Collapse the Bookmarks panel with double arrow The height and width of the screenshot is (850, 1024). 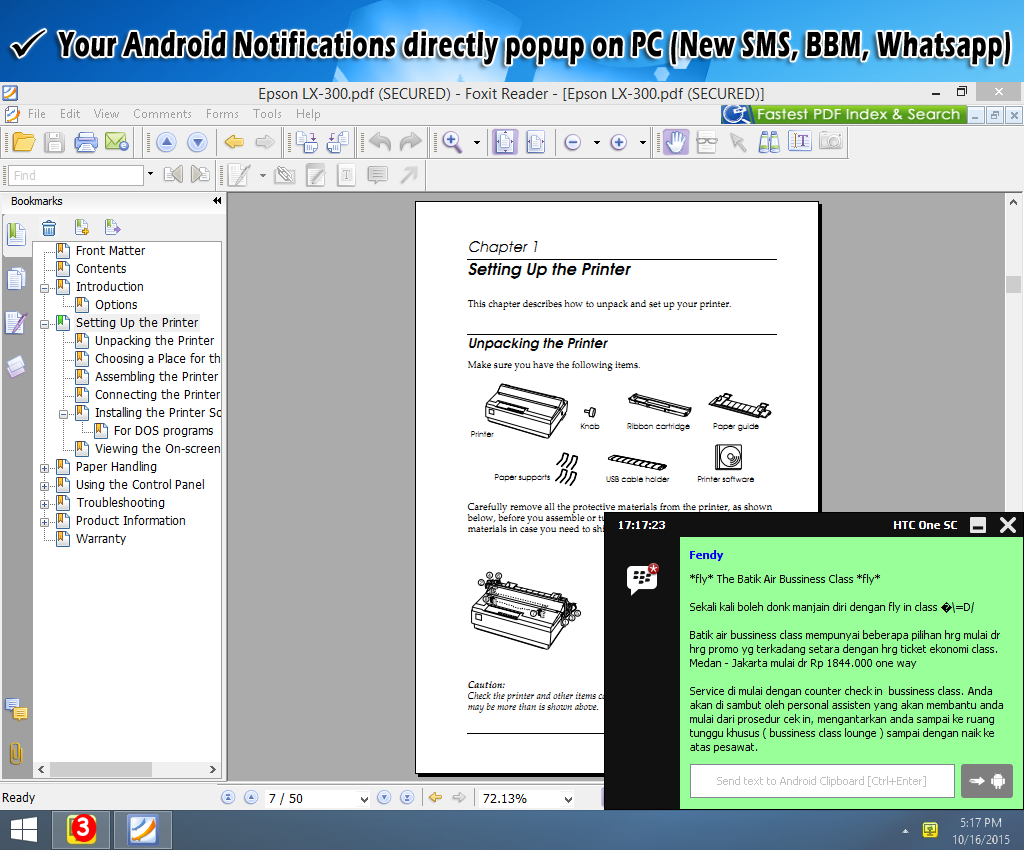click(217, 201)
